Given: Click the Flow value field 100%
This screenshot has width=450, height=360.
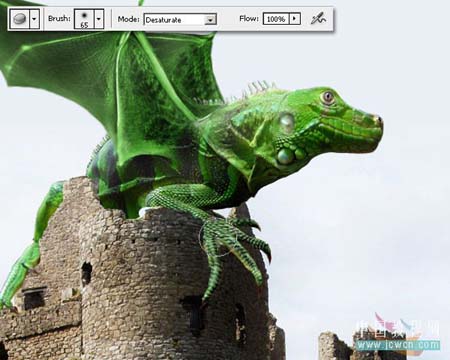Looking at the screenshot, I should 276,19.
